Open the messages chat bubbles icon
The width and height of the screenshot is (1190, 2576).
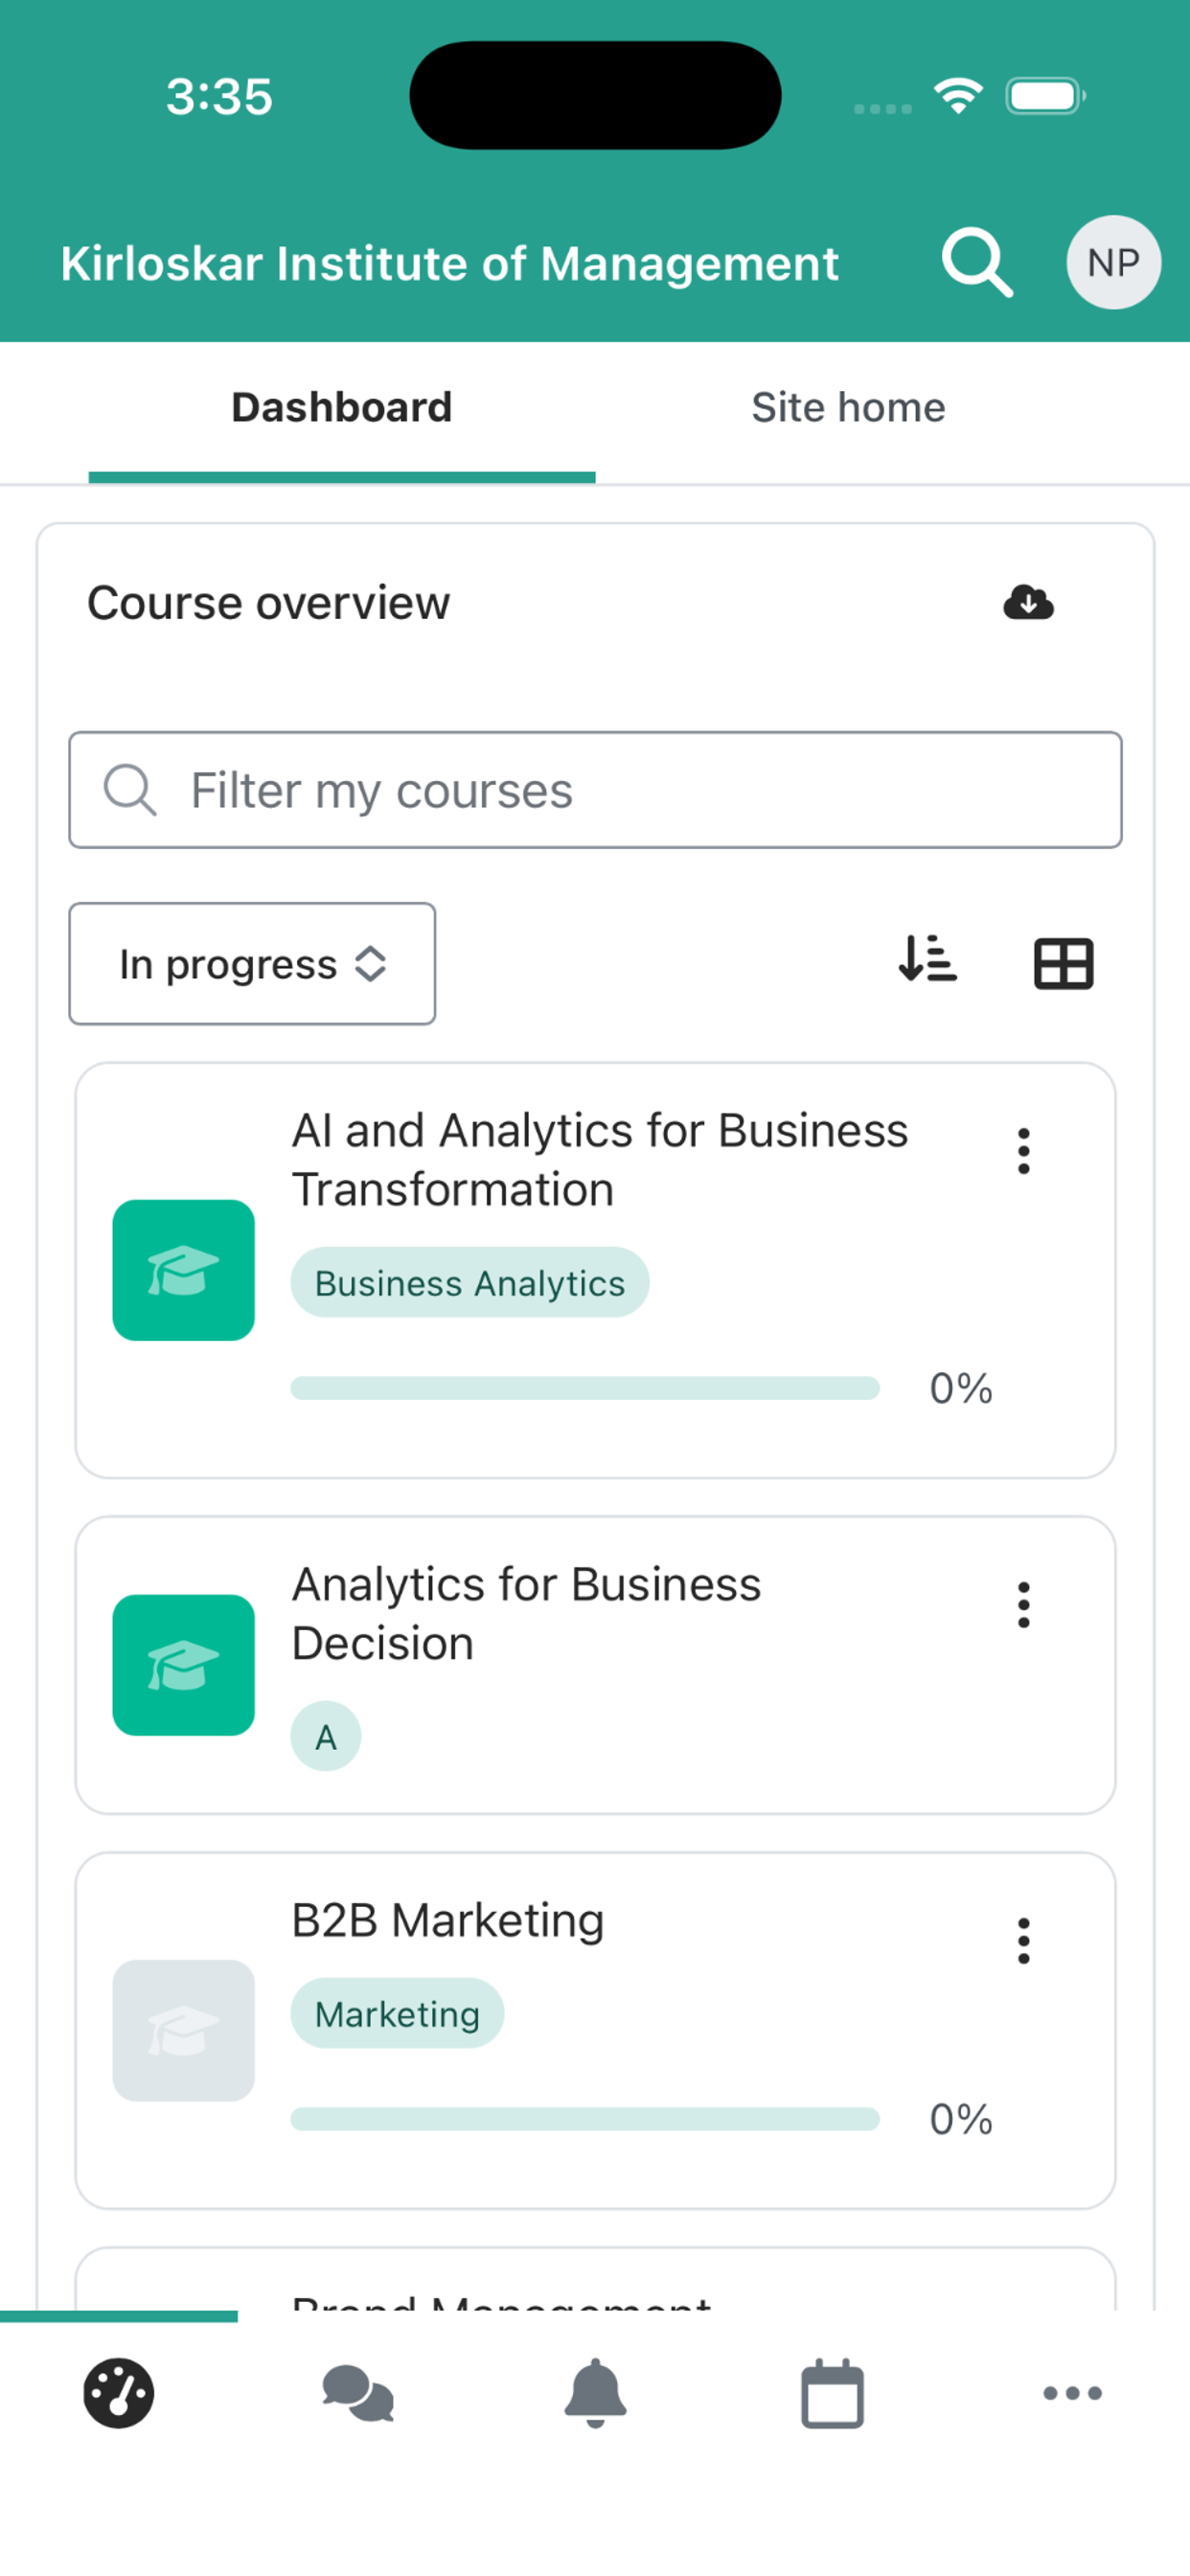click(357, 2393)
